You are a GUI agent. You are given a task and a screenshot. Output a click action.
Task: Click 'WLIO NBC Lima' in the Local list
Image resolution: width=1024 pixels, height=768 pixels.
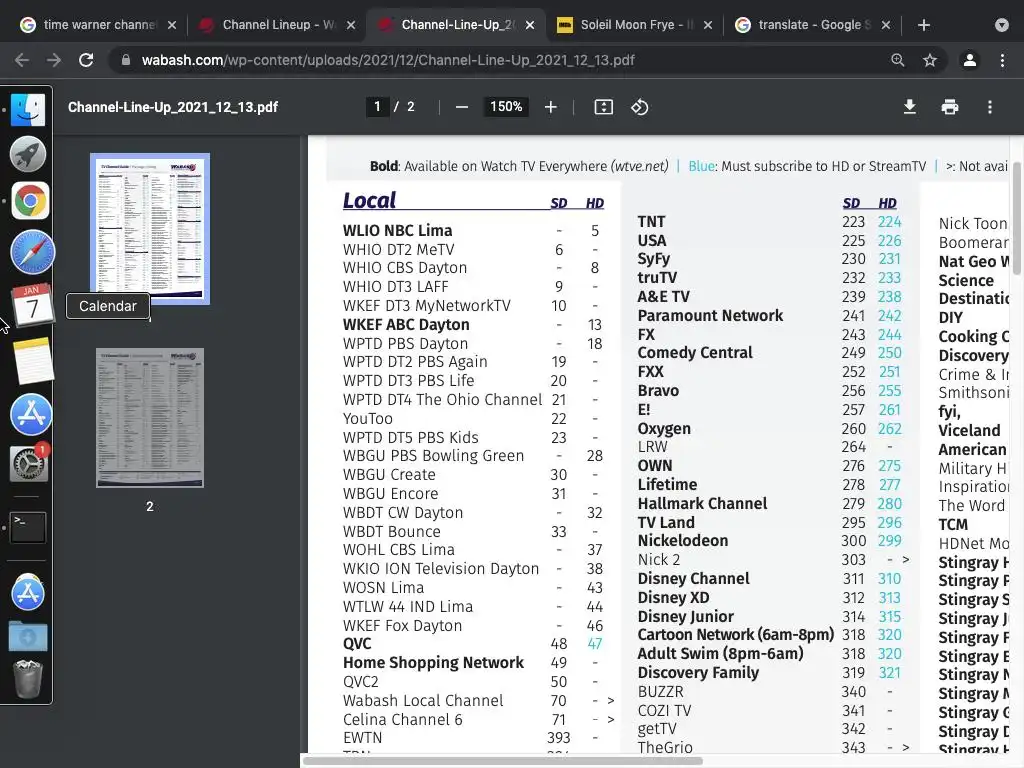click(x=397, y=231)
